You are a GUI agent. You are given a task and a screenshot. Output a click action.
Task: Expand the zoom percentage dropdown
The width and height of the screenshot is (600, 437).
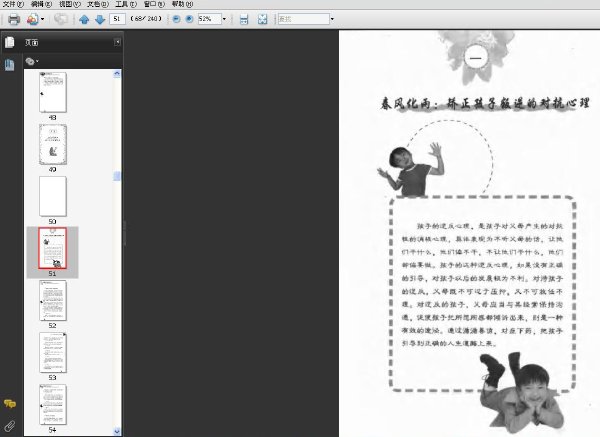coord(224,19)
